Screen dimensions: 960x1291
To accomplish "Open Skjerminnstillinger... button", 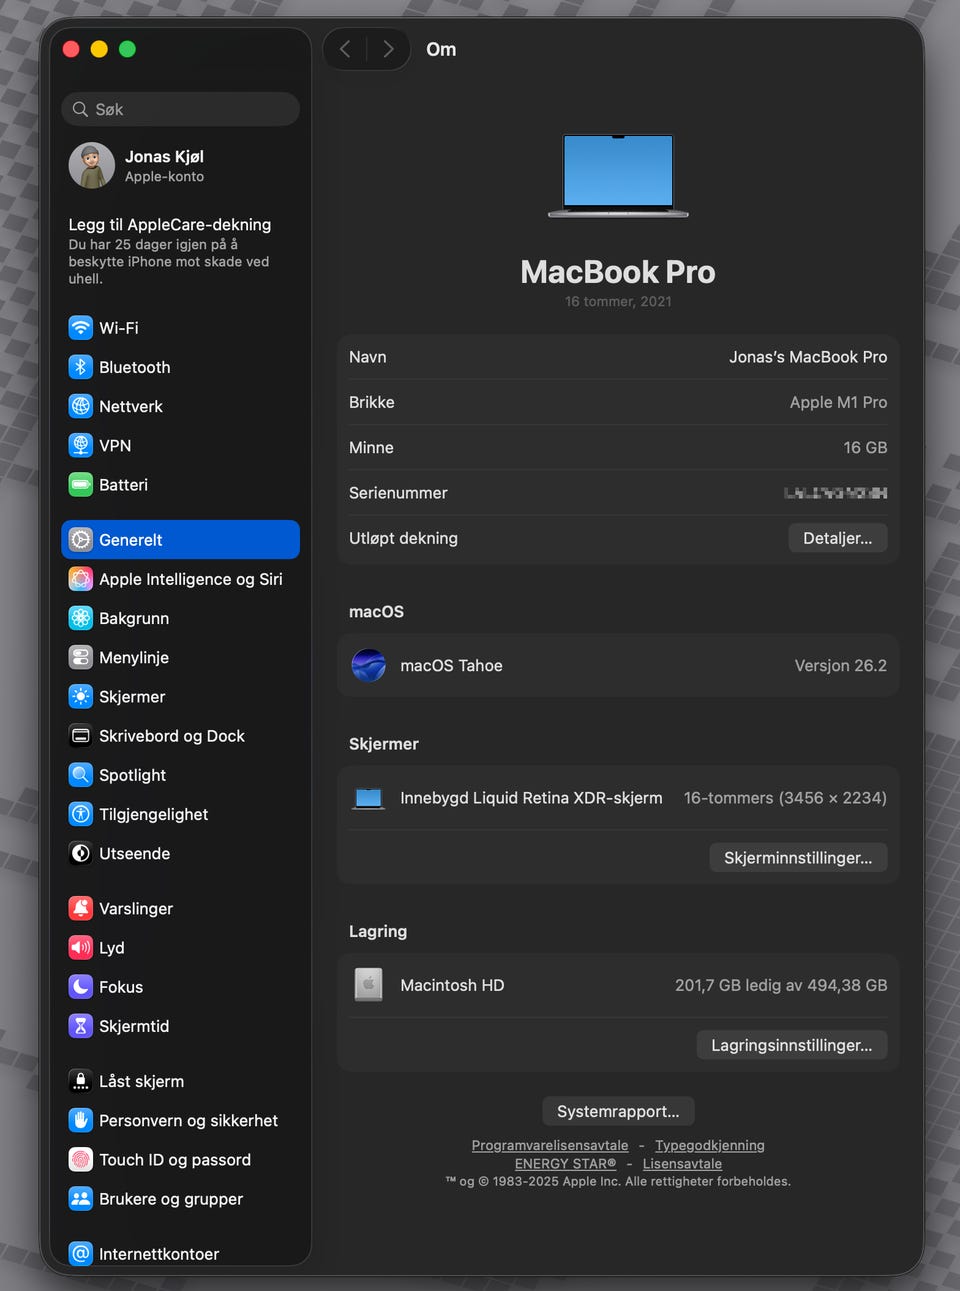I will click(798, 858).
